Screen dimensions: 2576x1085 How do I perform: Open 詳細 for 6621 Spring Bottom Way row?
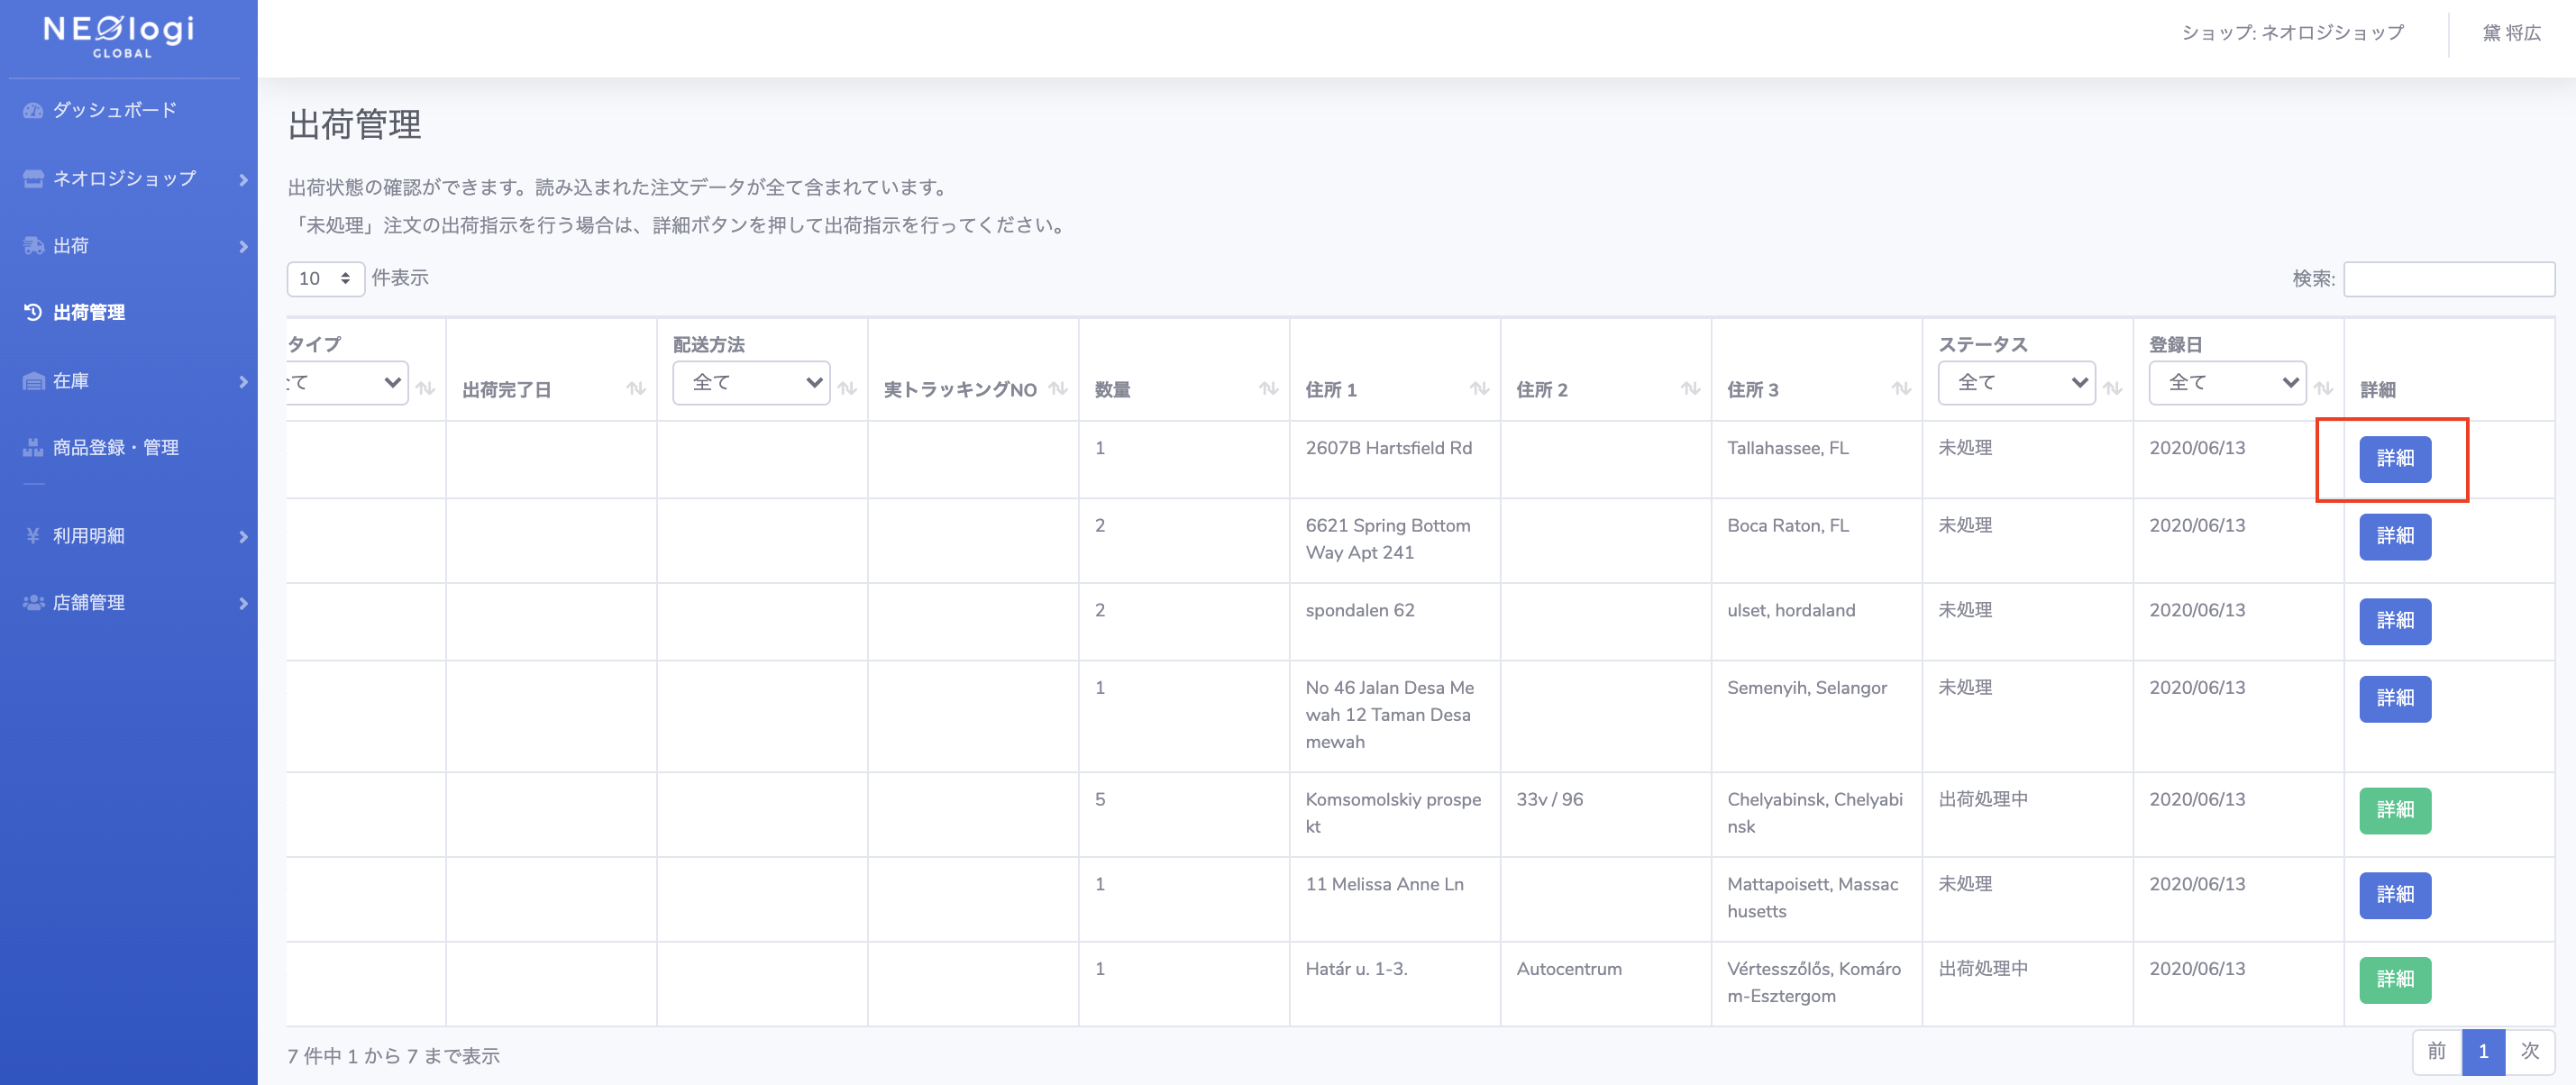[x=2394, y=537]
